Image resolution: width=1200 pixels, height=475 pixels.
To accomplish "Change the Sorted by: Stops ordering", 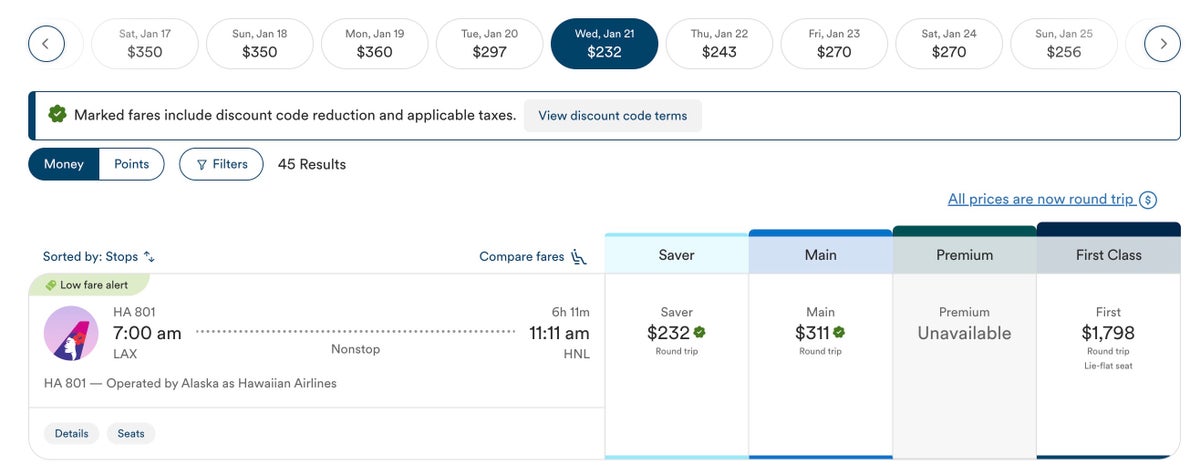I will point(98,257).
